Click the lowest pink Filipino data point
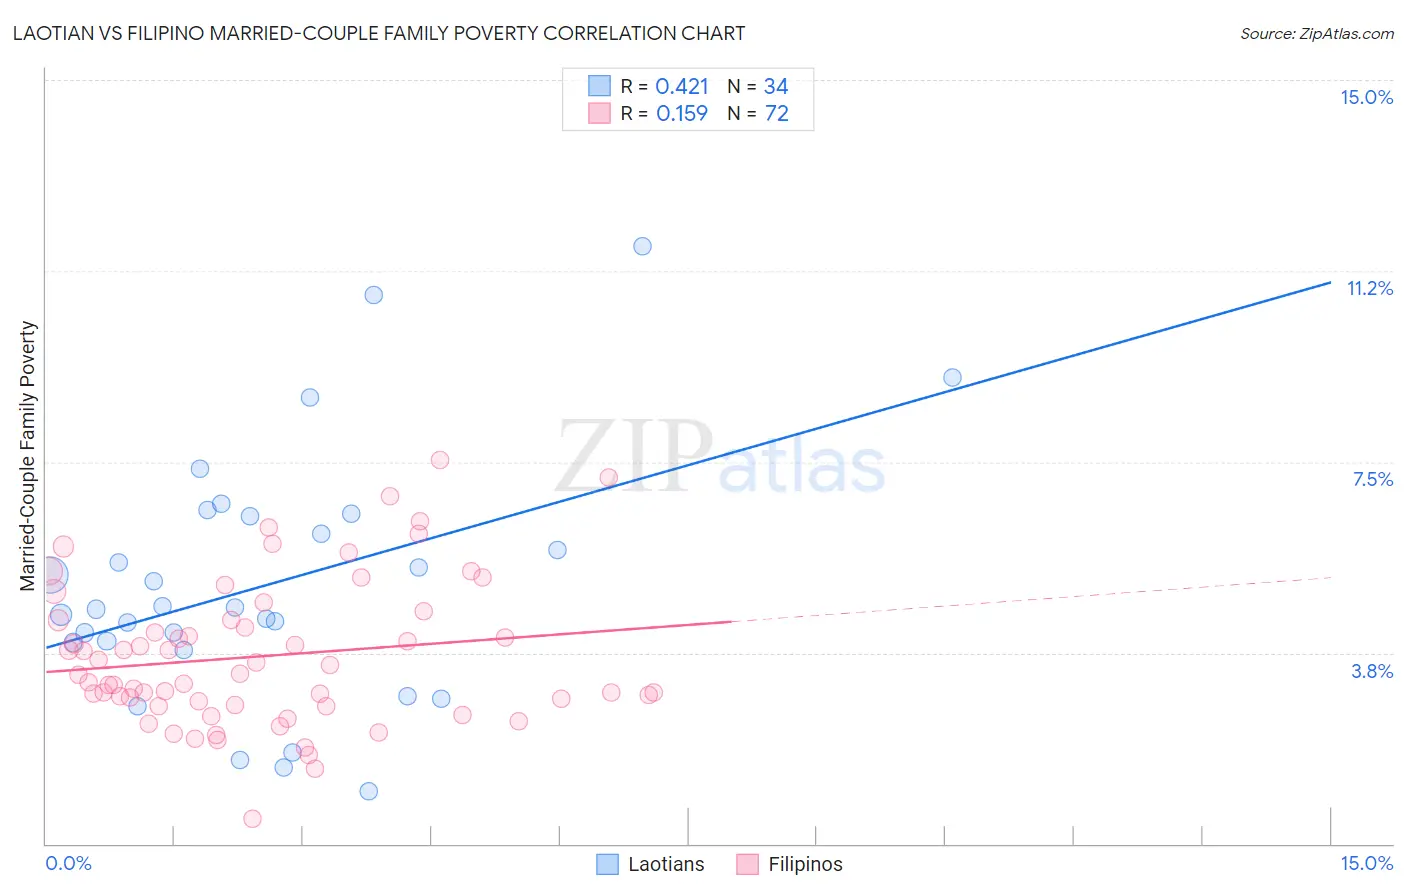 pos(252,819)
